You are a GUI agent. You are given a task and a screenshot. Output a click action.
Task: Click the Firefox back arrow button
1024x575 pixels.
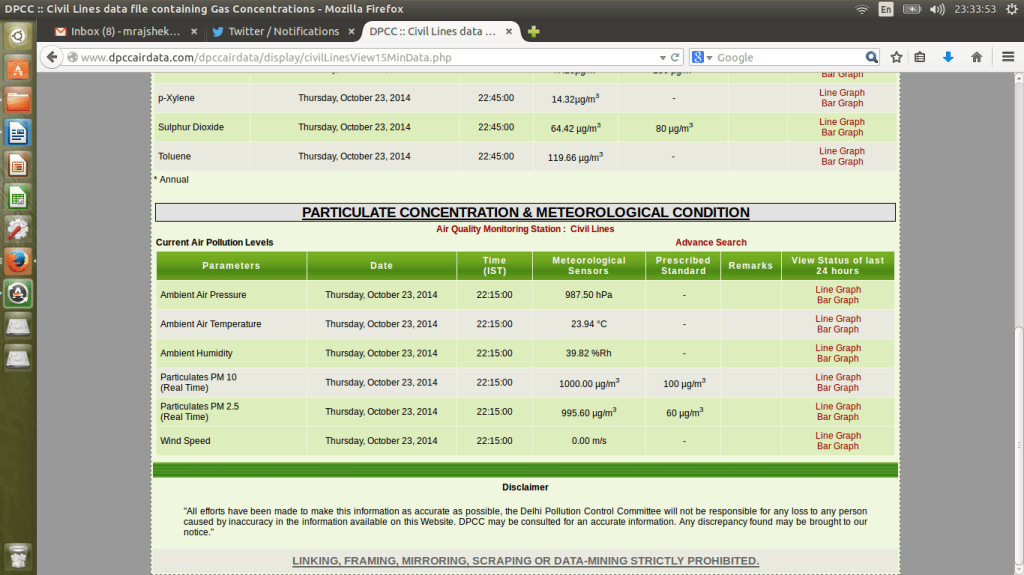coord(53,57)
